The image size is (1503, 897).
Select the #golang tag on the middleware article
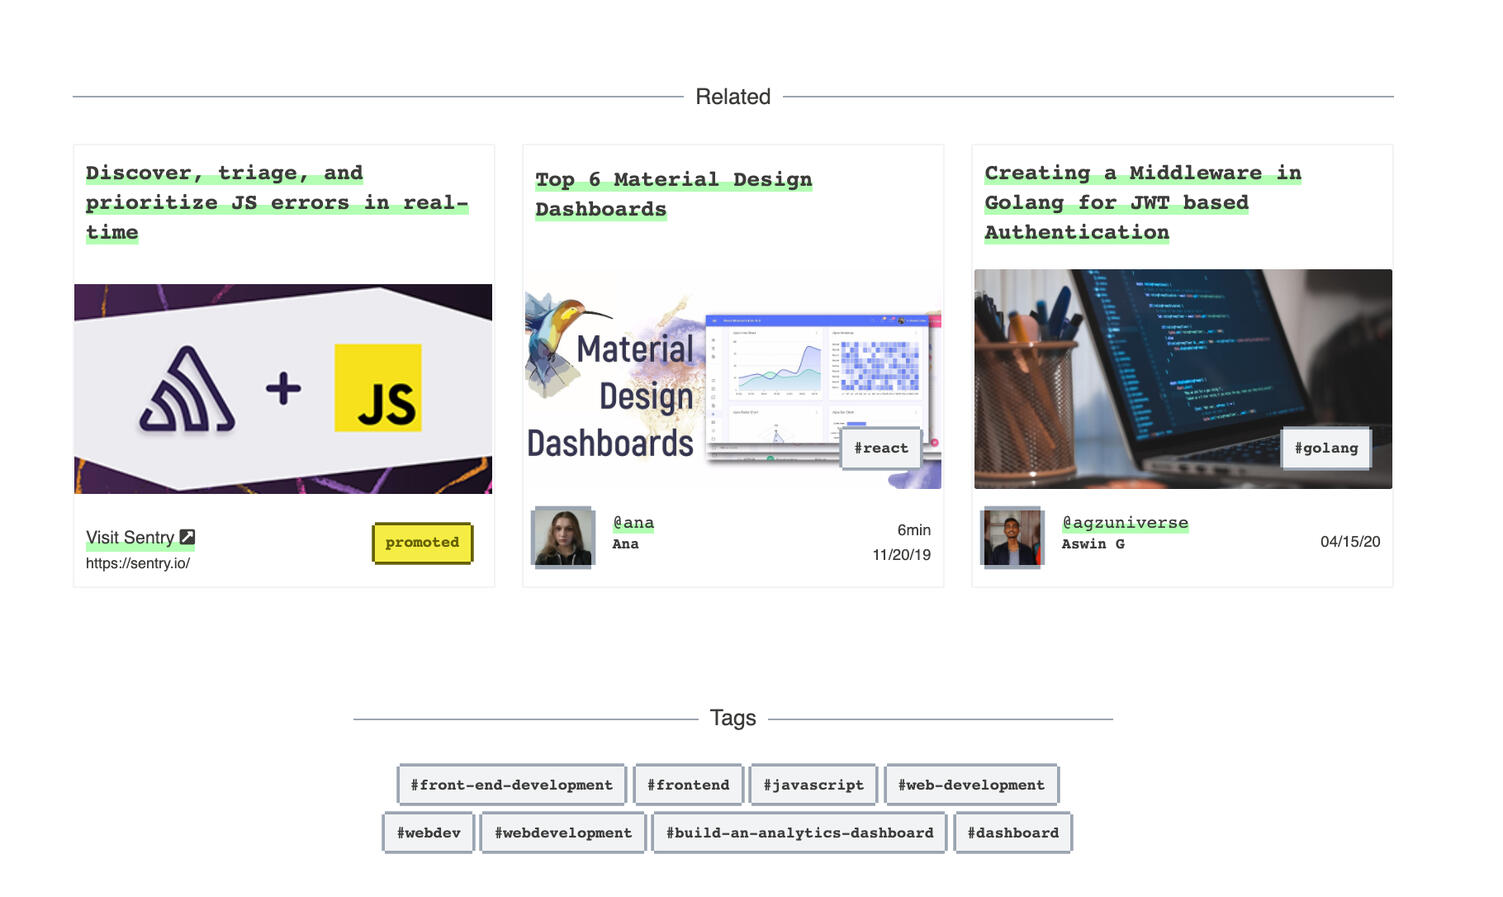pyautogui.click(x=1325, y=448)
